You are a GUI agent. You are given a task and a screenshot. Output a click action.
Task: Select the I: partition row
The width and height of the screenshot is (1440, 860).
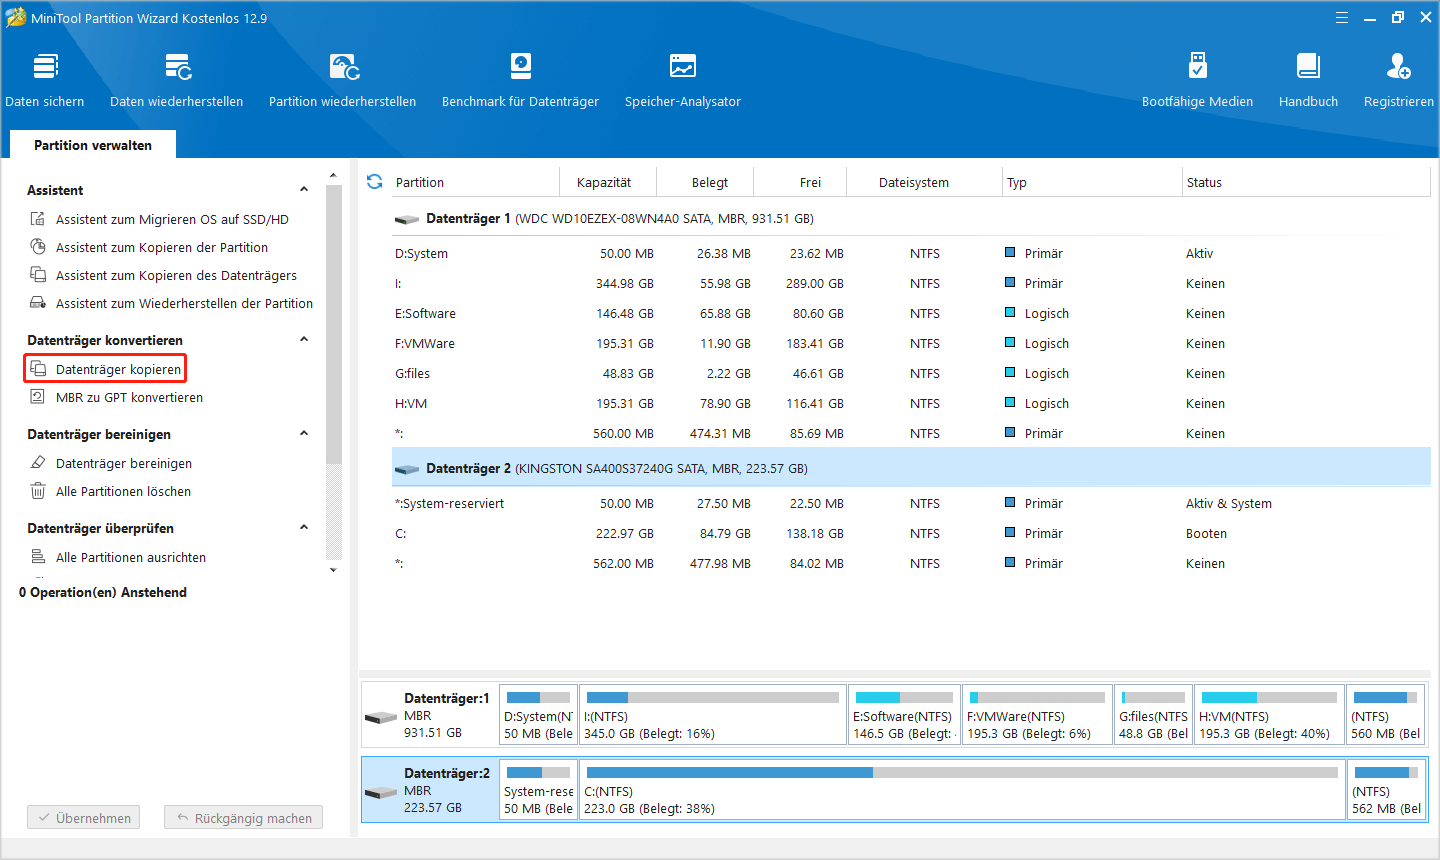tap(911, 283)
